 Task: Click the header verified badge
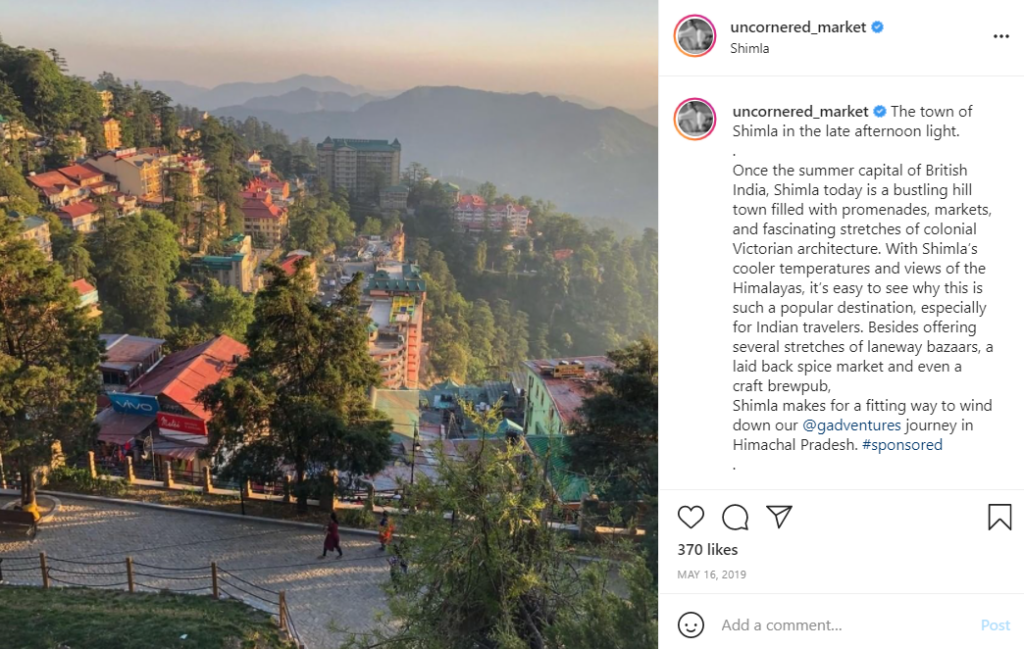(x=878, y=27)
